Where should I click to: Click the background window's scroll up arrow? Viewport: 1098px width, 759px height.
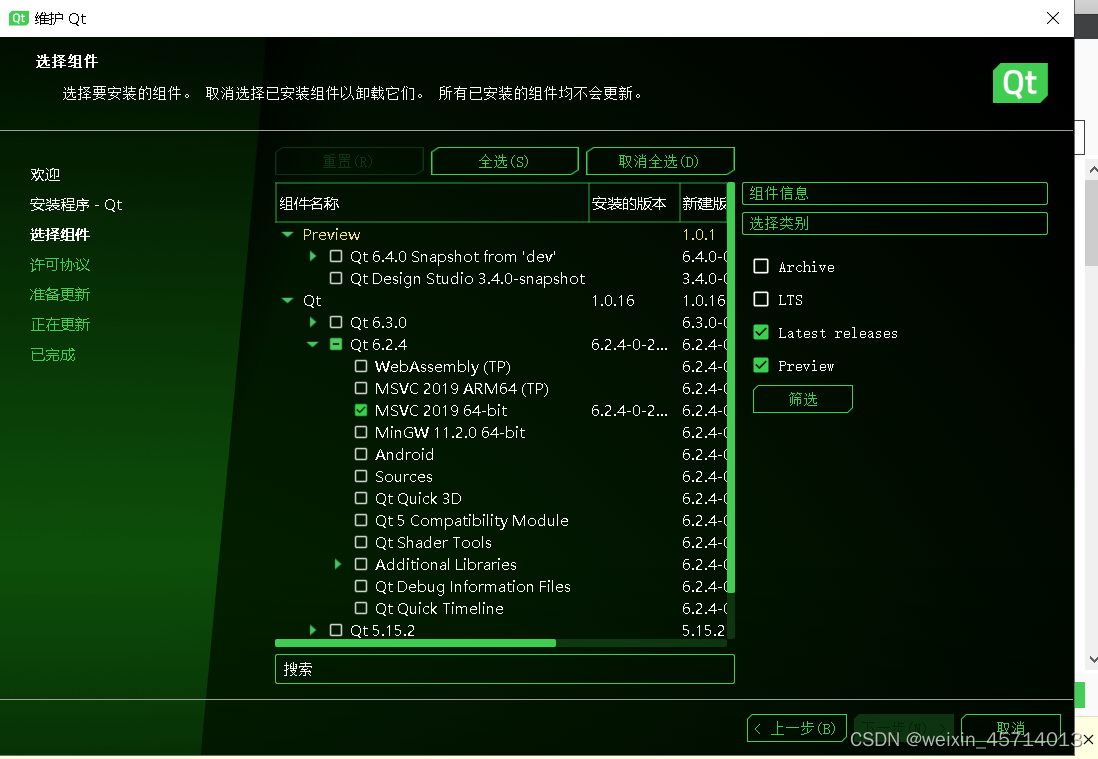(1092, 169)
